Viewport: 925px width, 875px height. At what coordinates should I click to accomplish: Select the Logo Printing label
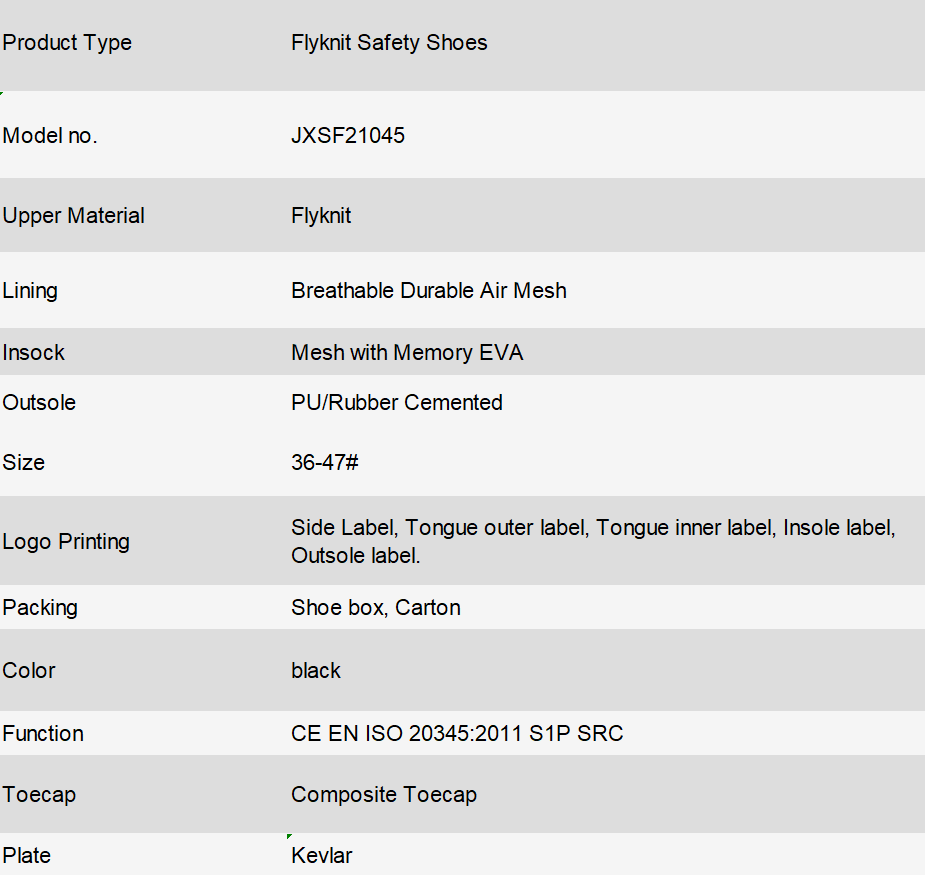[x=66, y=542]
